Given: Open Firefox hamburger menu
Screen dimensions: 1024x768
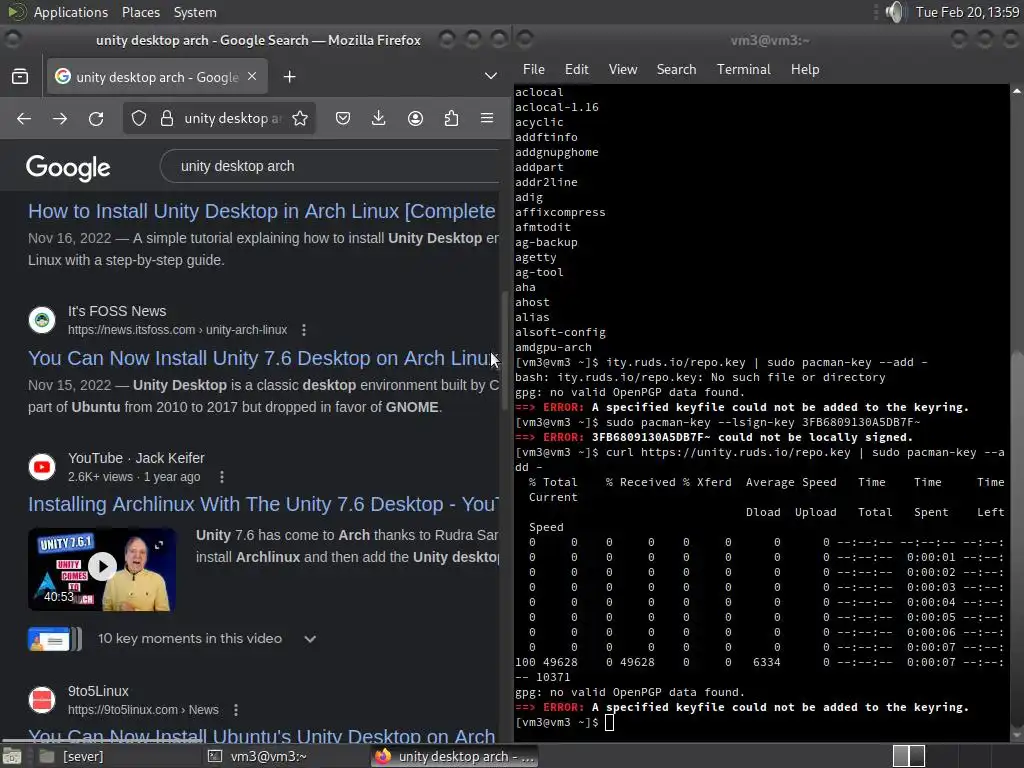Looking at the screenshot, I should click(487, 118).
